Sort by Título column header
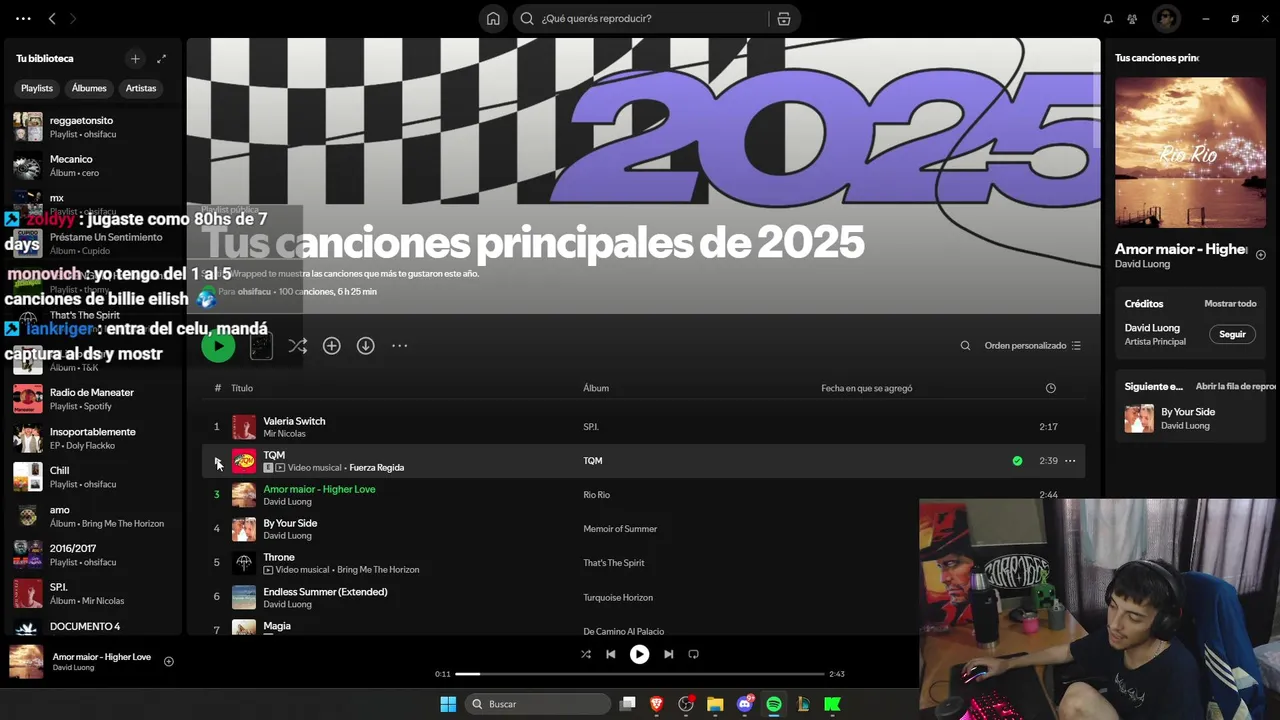Image resolution: width=1280 pixels, height=720 pixels. pyautogui.click(x=242, y=388)
